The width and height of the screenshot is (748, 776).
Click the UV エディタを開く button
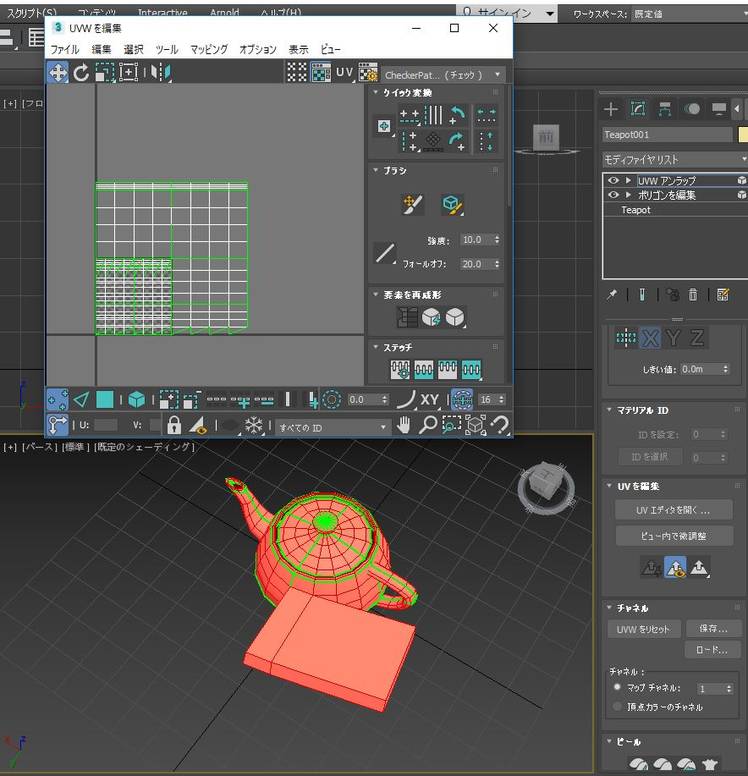(x=673, y=510)
